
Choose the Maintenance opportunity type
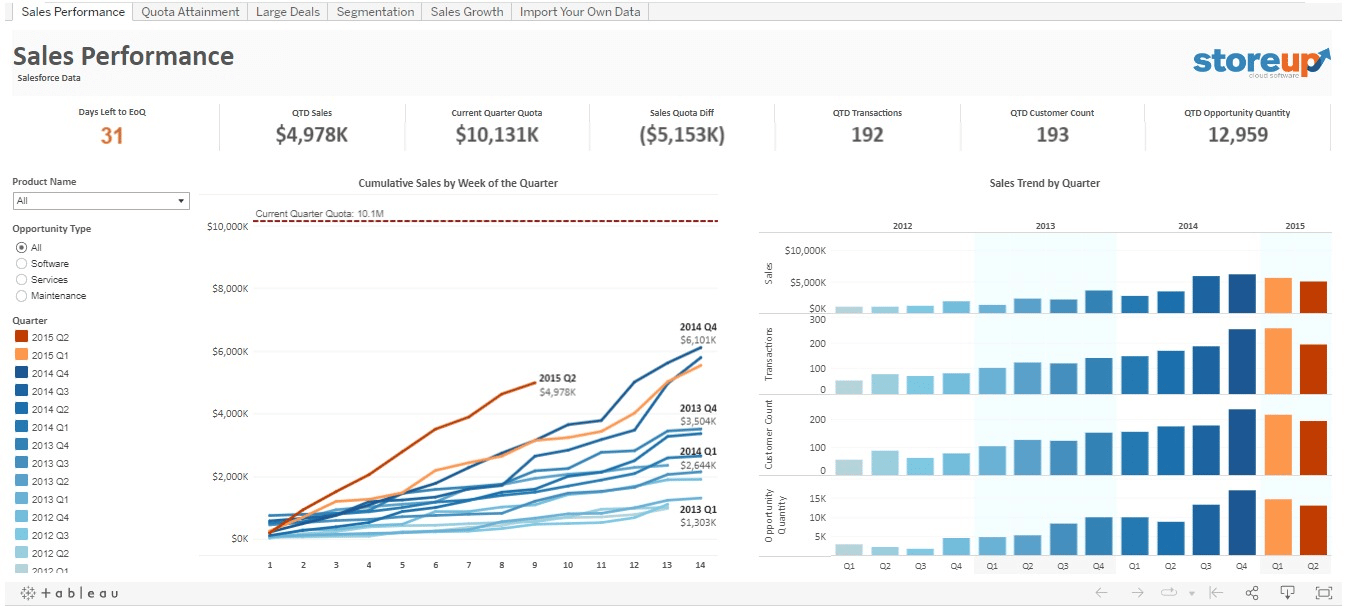pyautogui.click(x=22, y=296)
